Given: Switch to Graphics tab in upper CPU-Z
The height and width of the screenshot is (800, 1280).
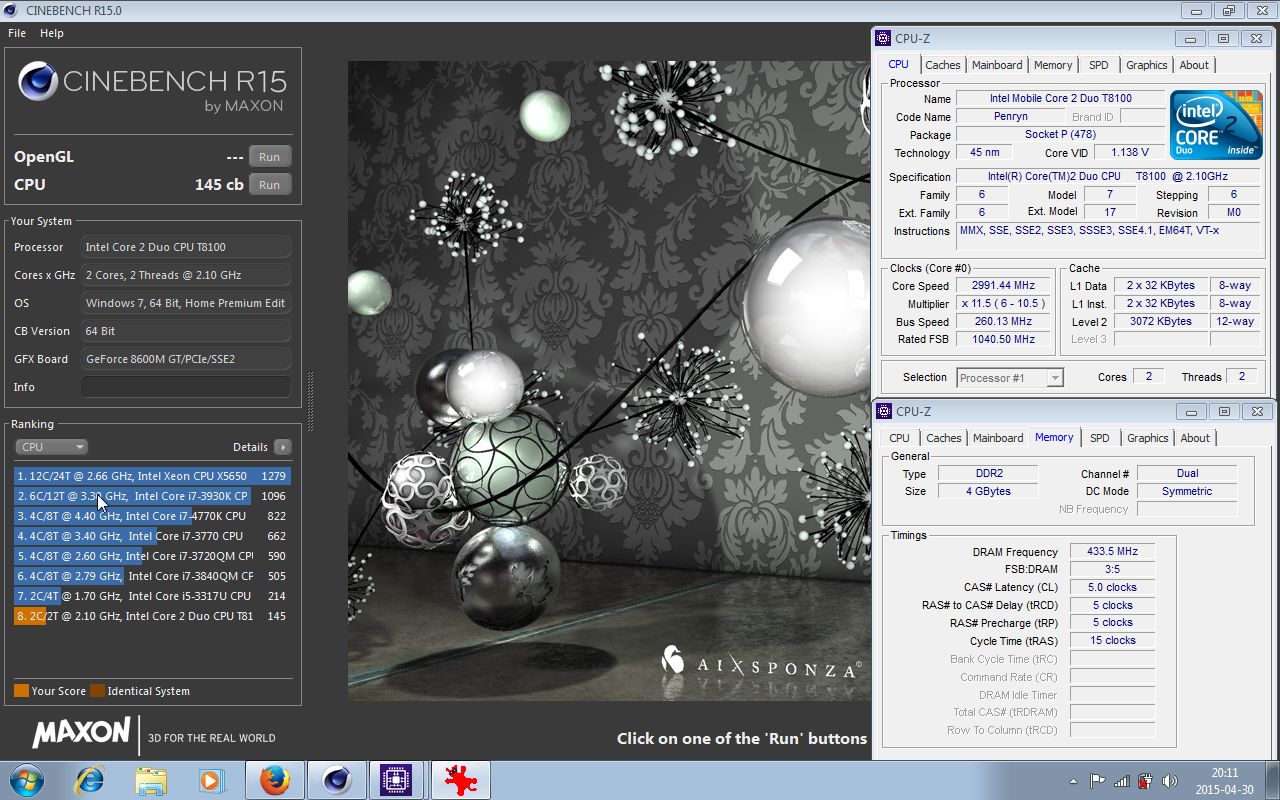Looking at the screenshot, I should [1147, 65].
